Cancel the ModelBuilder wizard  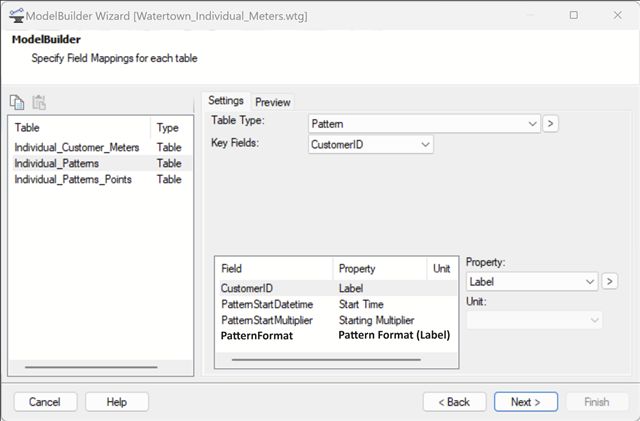tap(45, 402)
